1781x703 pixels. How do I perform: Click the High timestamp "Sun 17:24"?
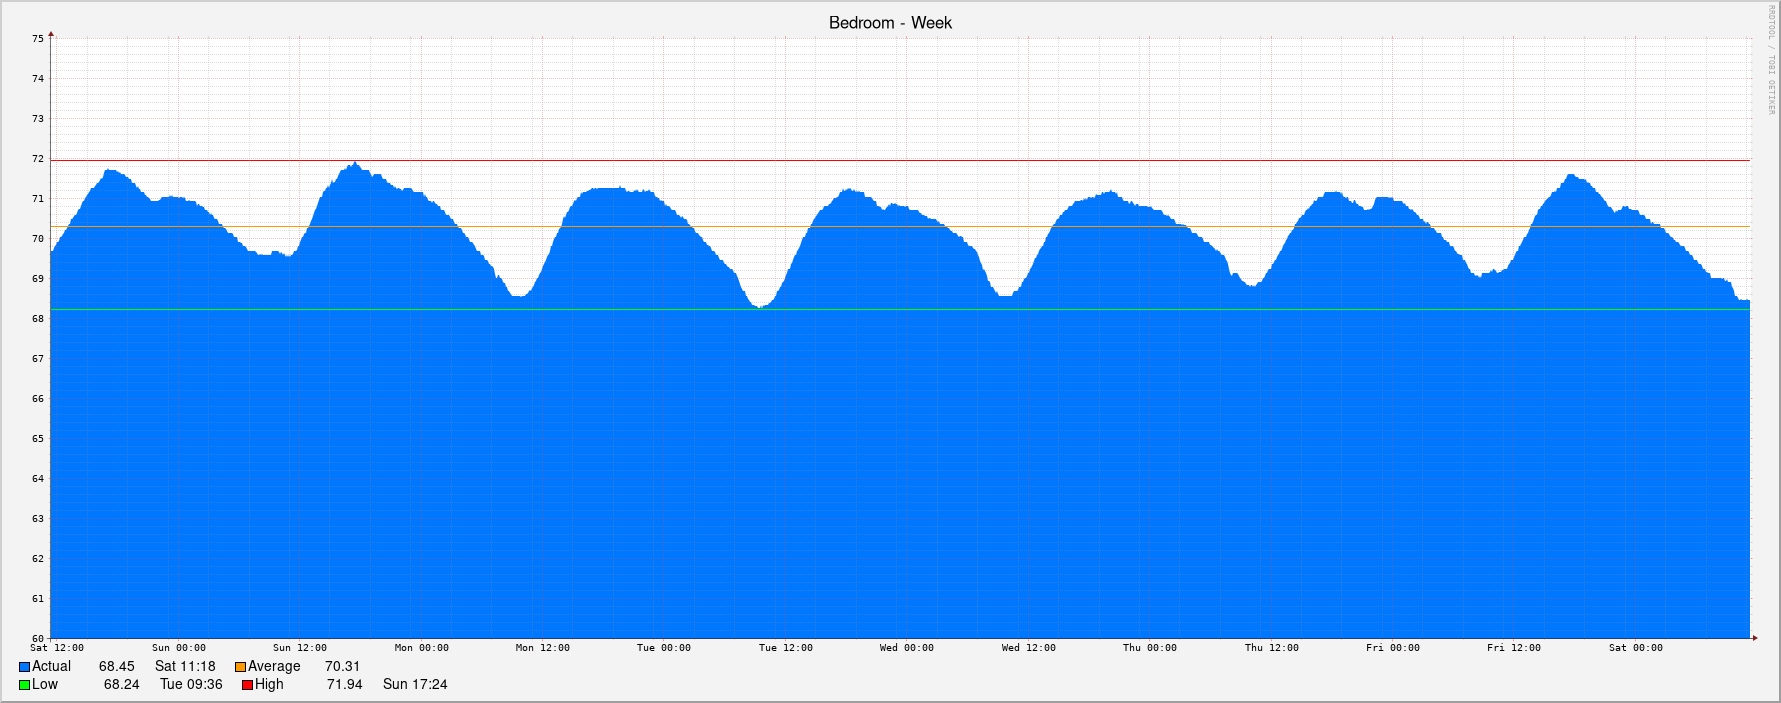point(415,684)
